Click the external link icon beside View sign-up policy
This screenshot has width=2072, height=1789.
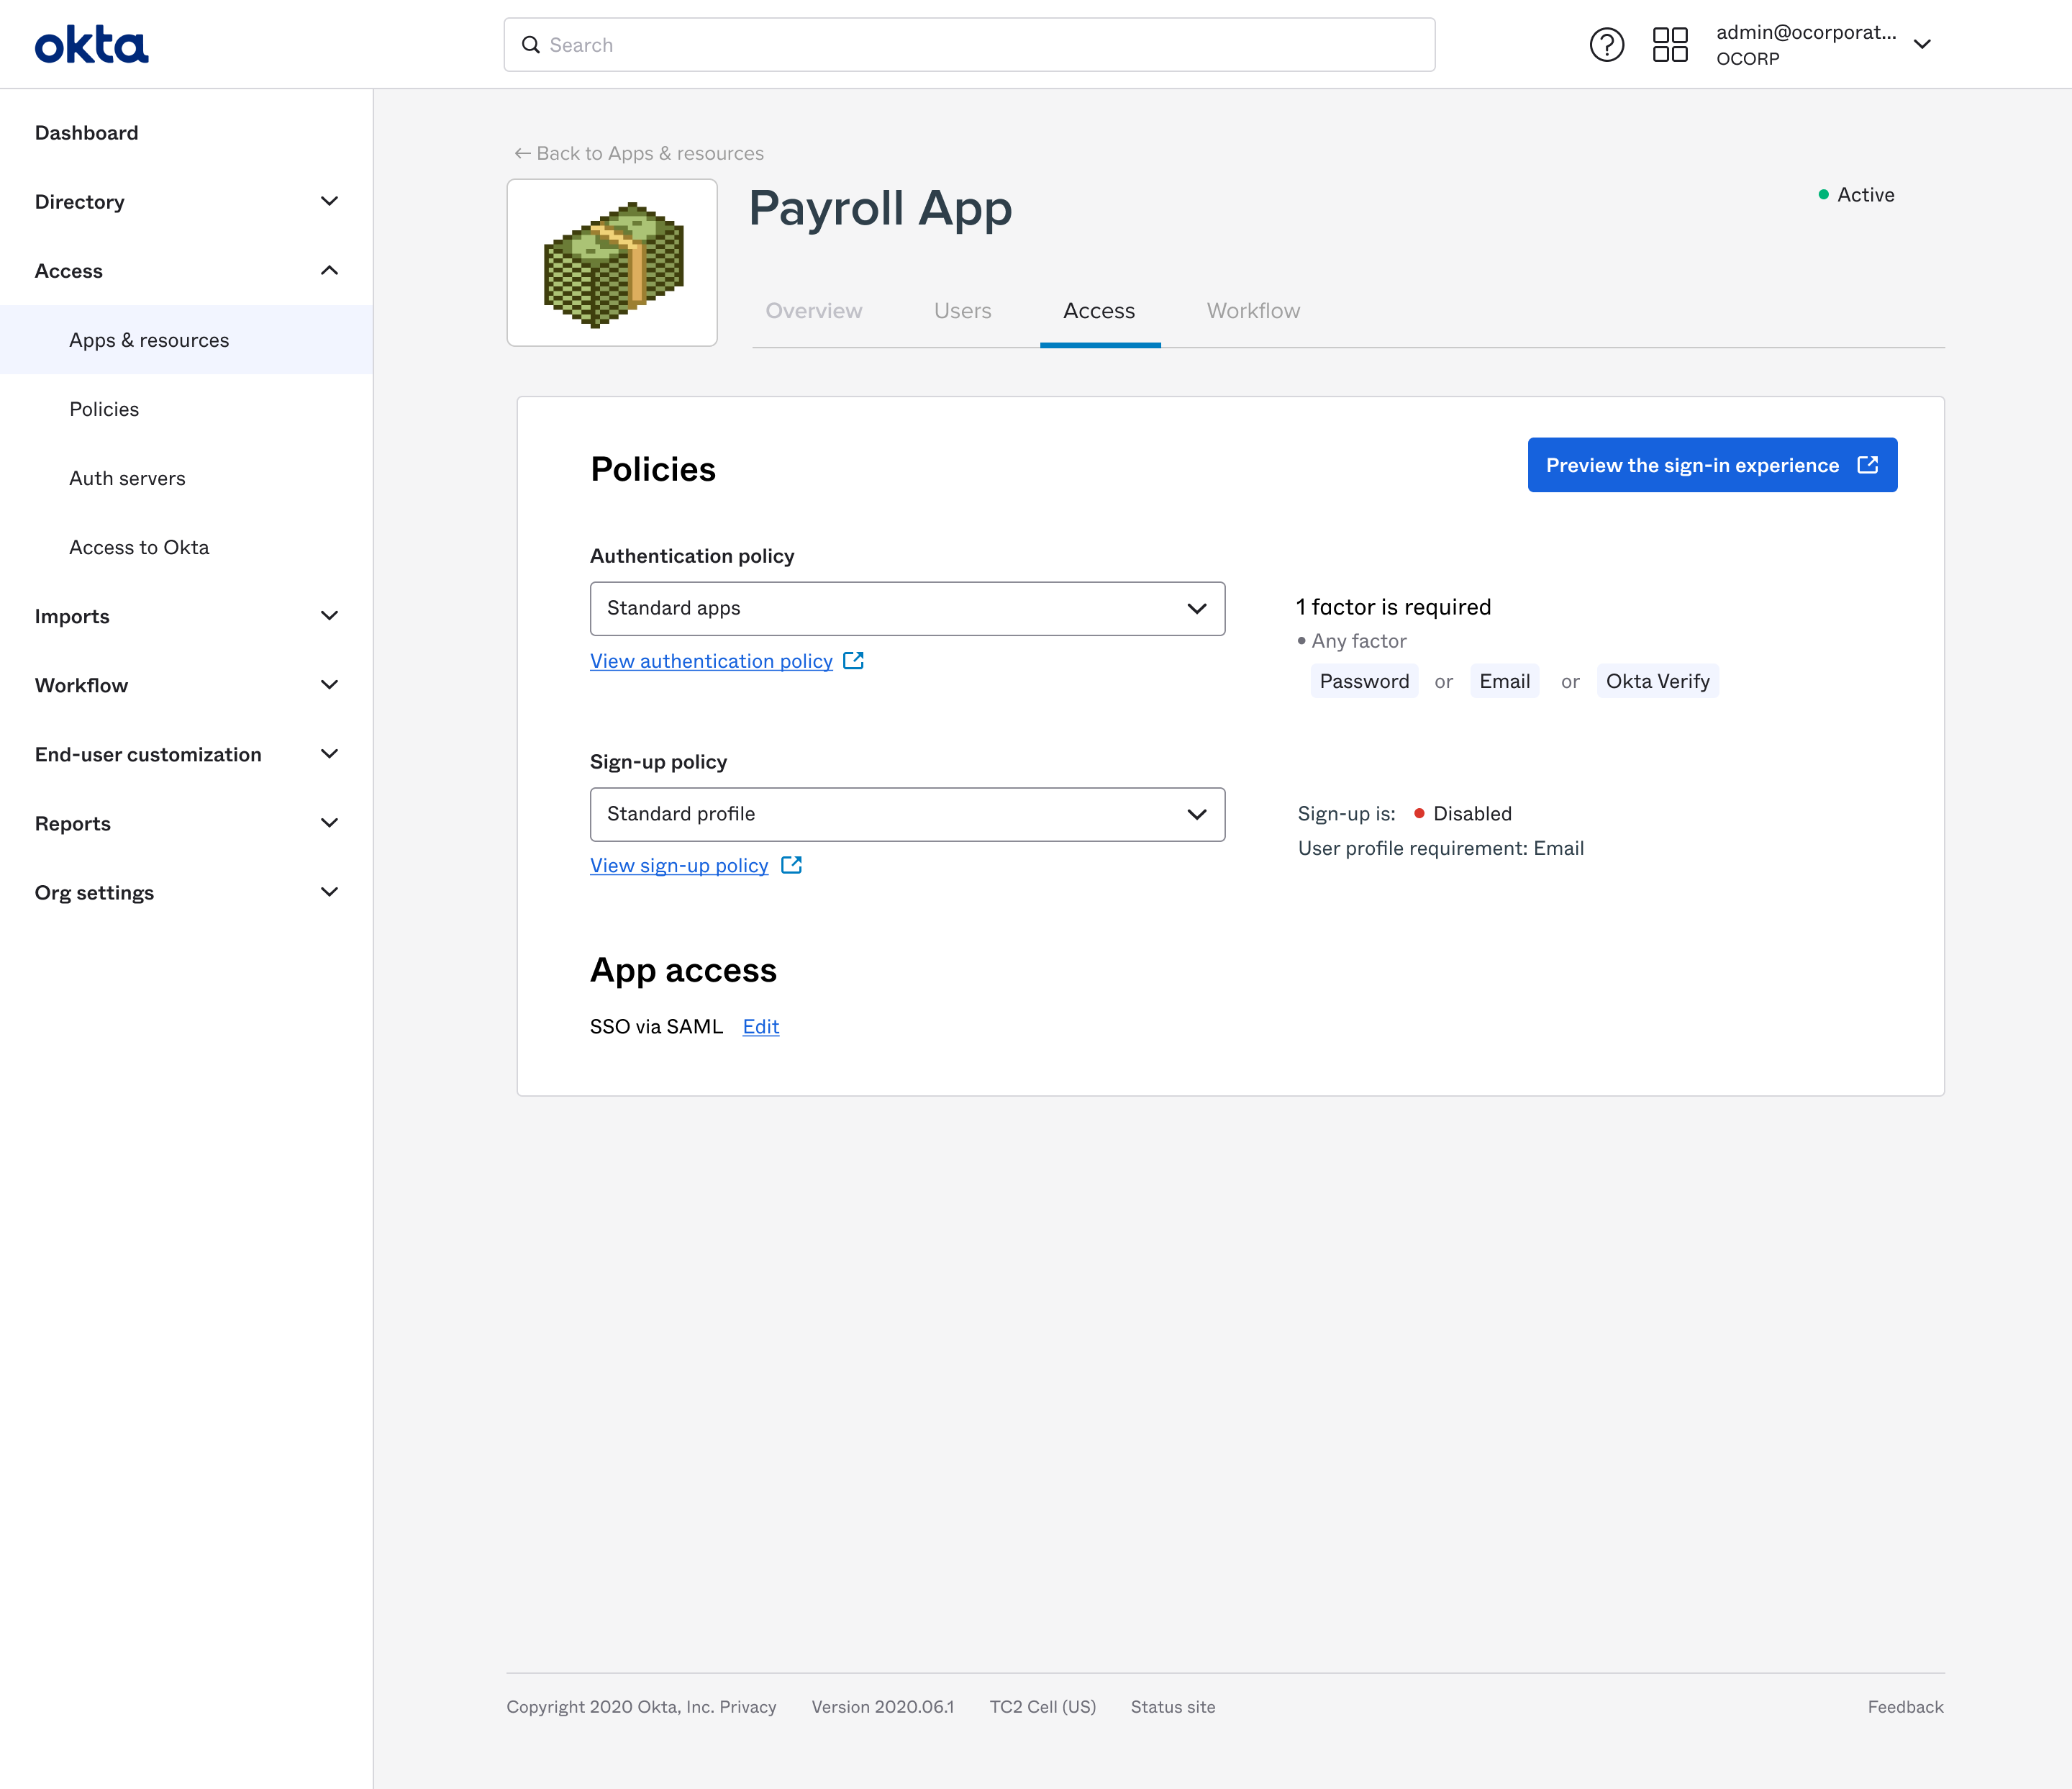coord(791,865)
